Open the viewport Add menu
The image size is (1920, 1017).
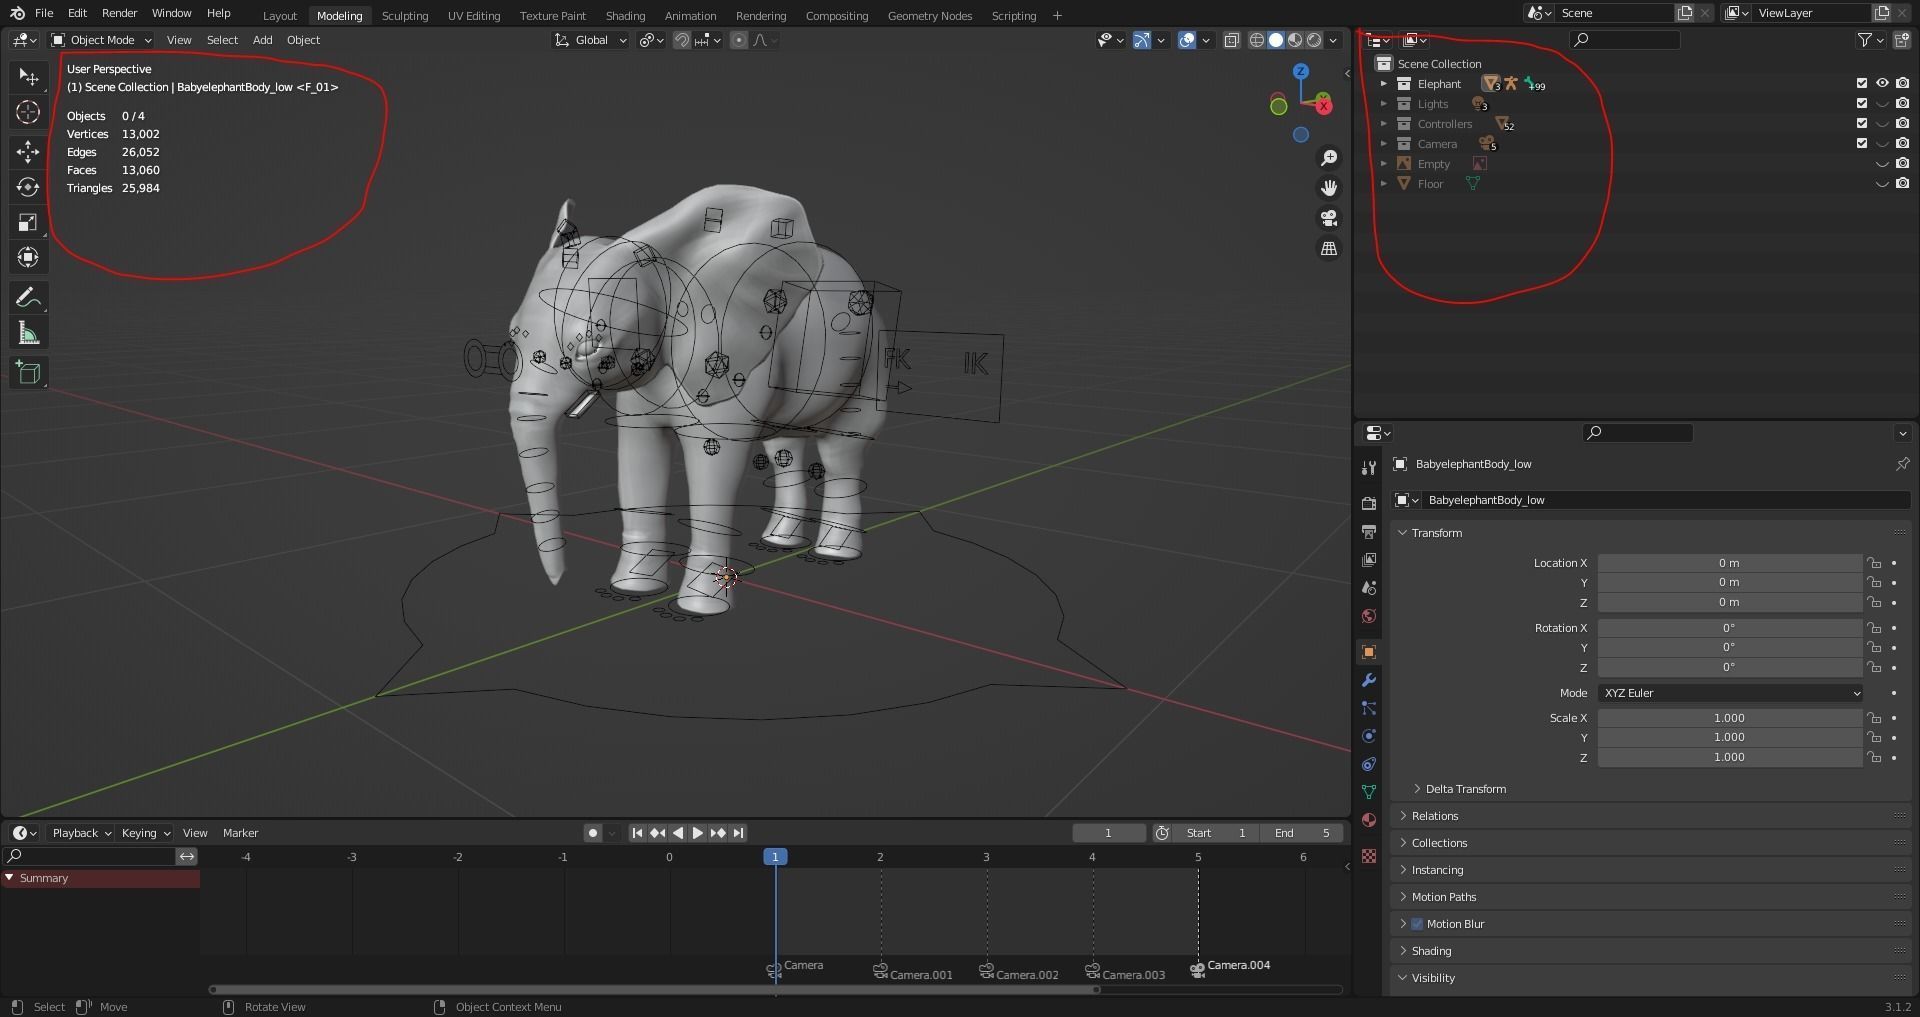pos(262,40)
